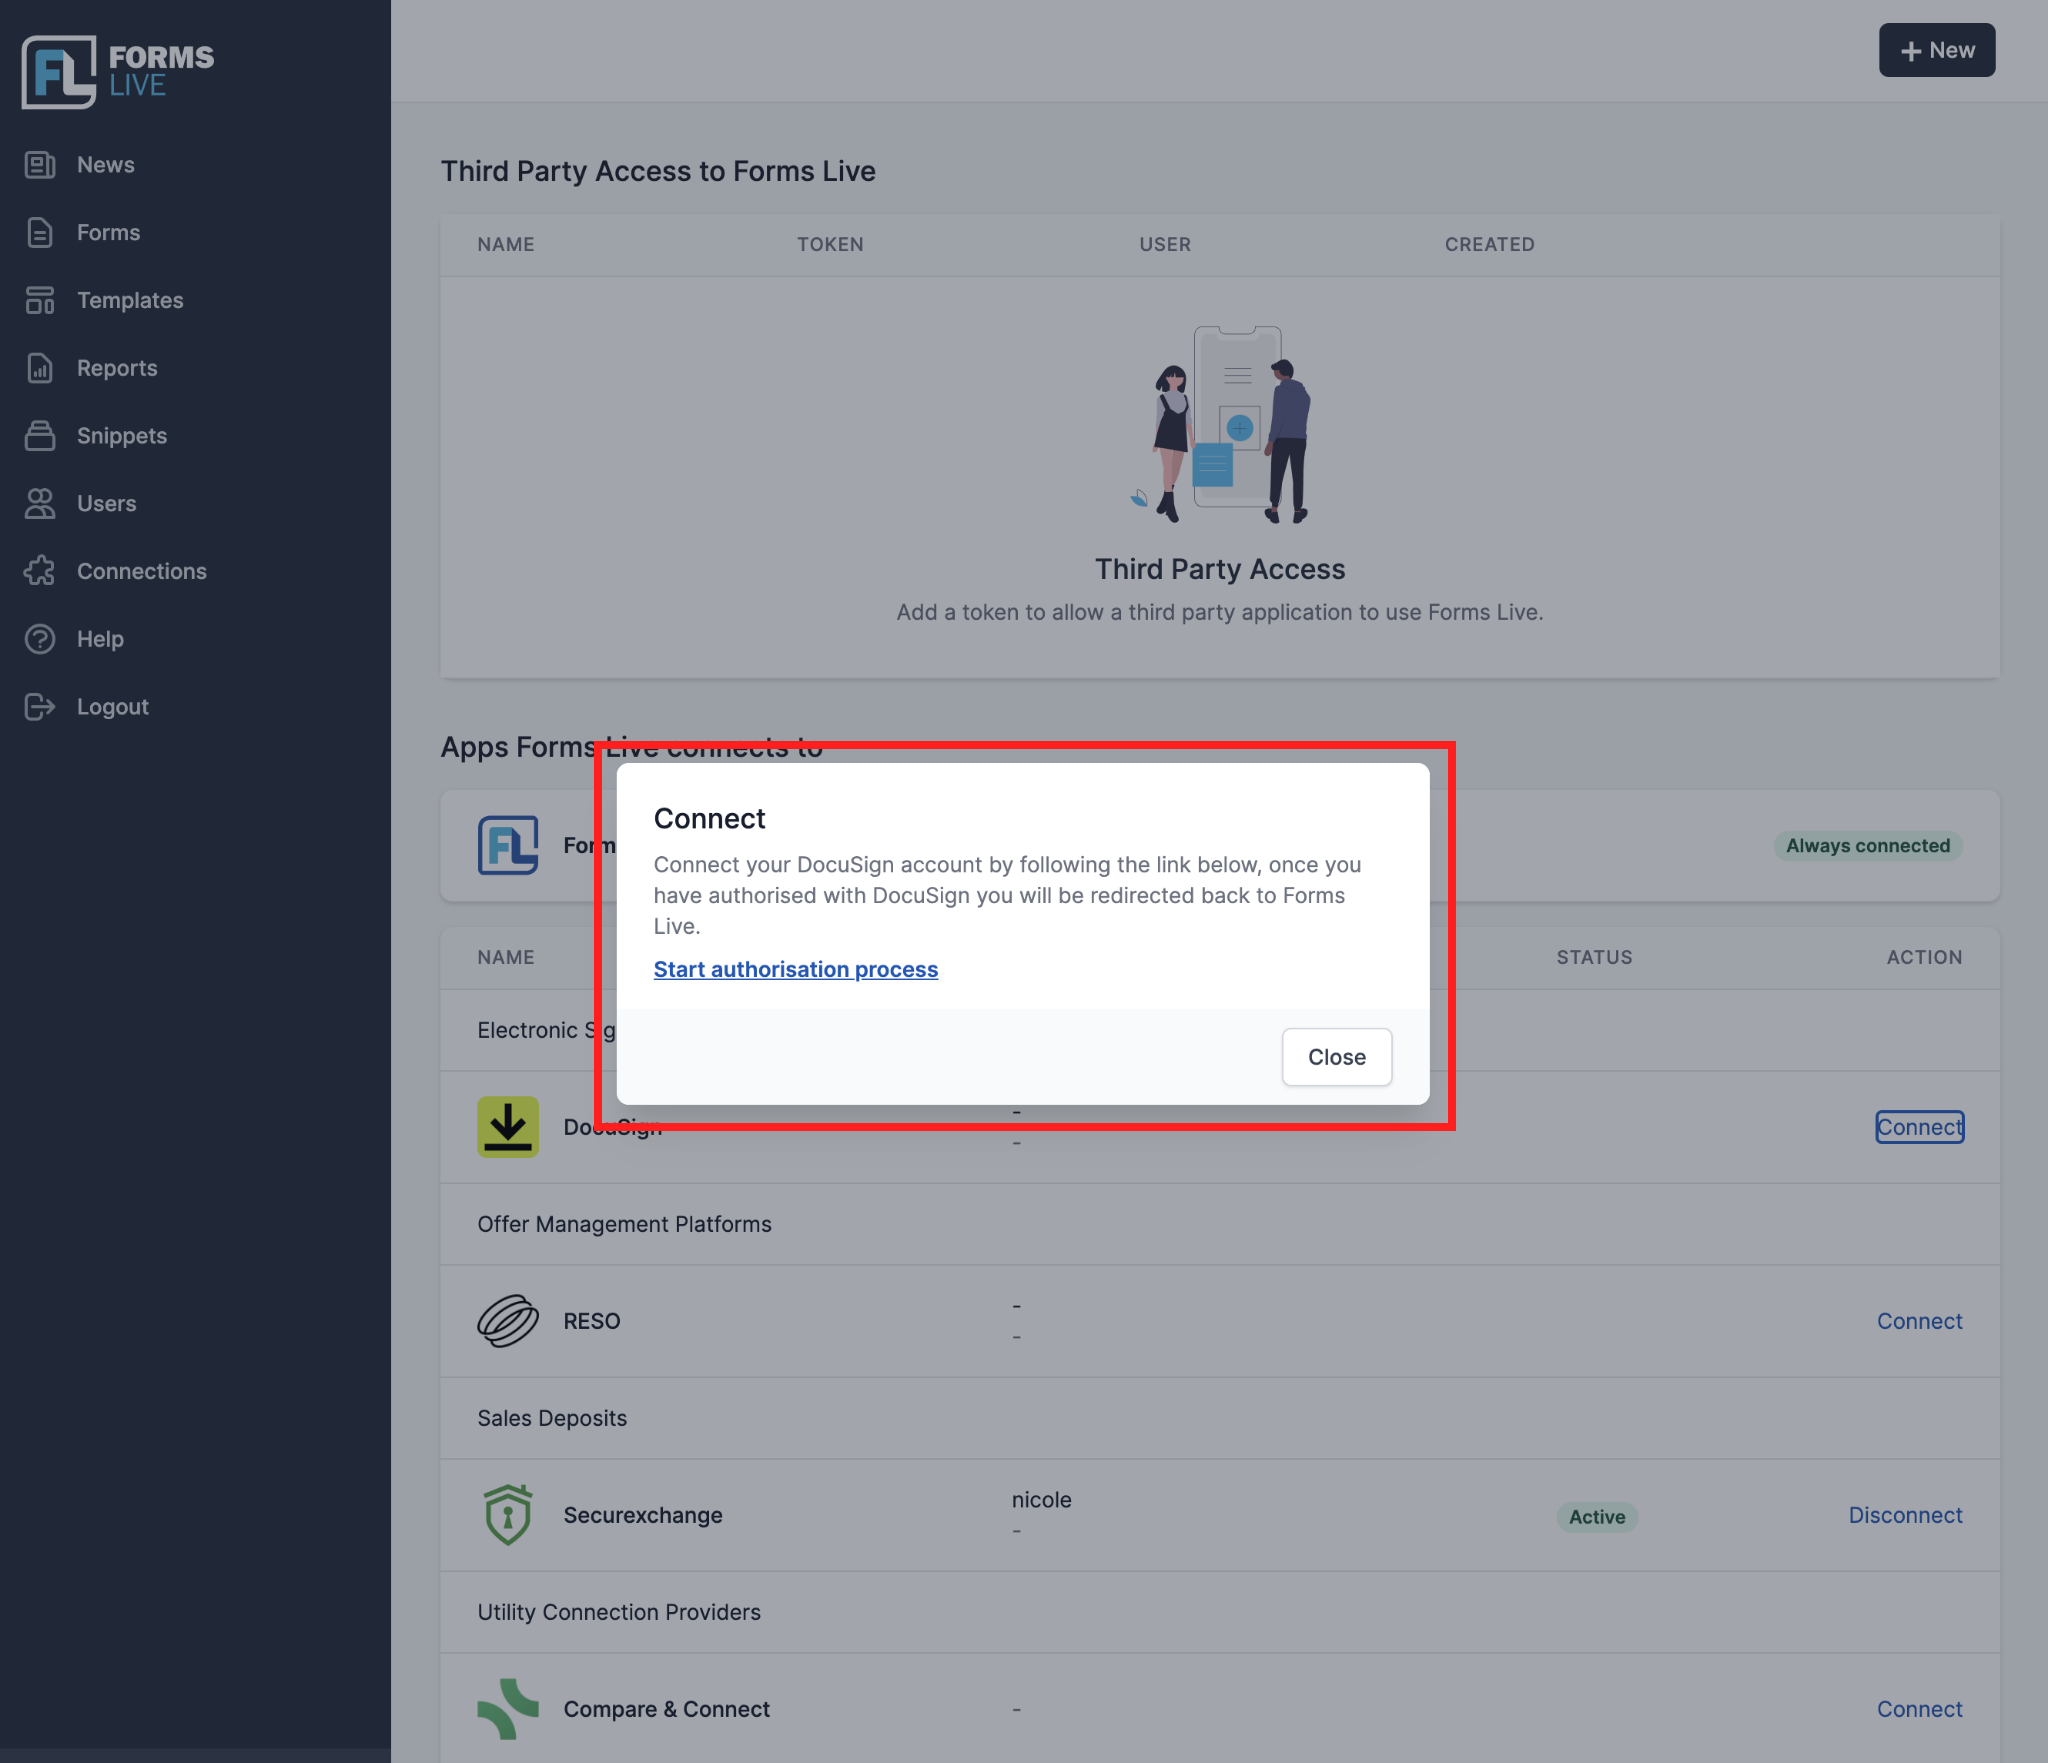Click the DocuSign download-arrow logo

point(508,1127)
